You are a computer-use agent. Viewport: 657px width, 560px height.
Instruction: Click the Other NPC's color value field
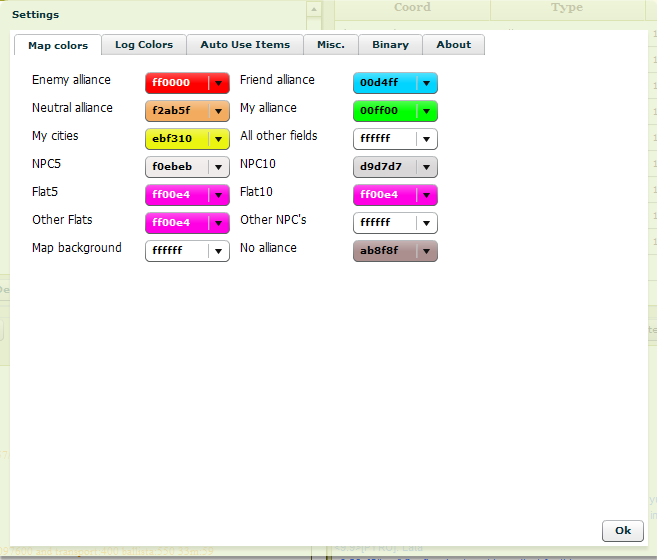tap(384, 223)
